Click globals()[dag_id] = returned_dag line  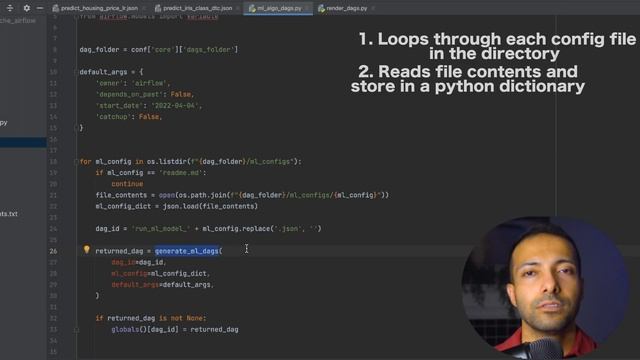175,329
